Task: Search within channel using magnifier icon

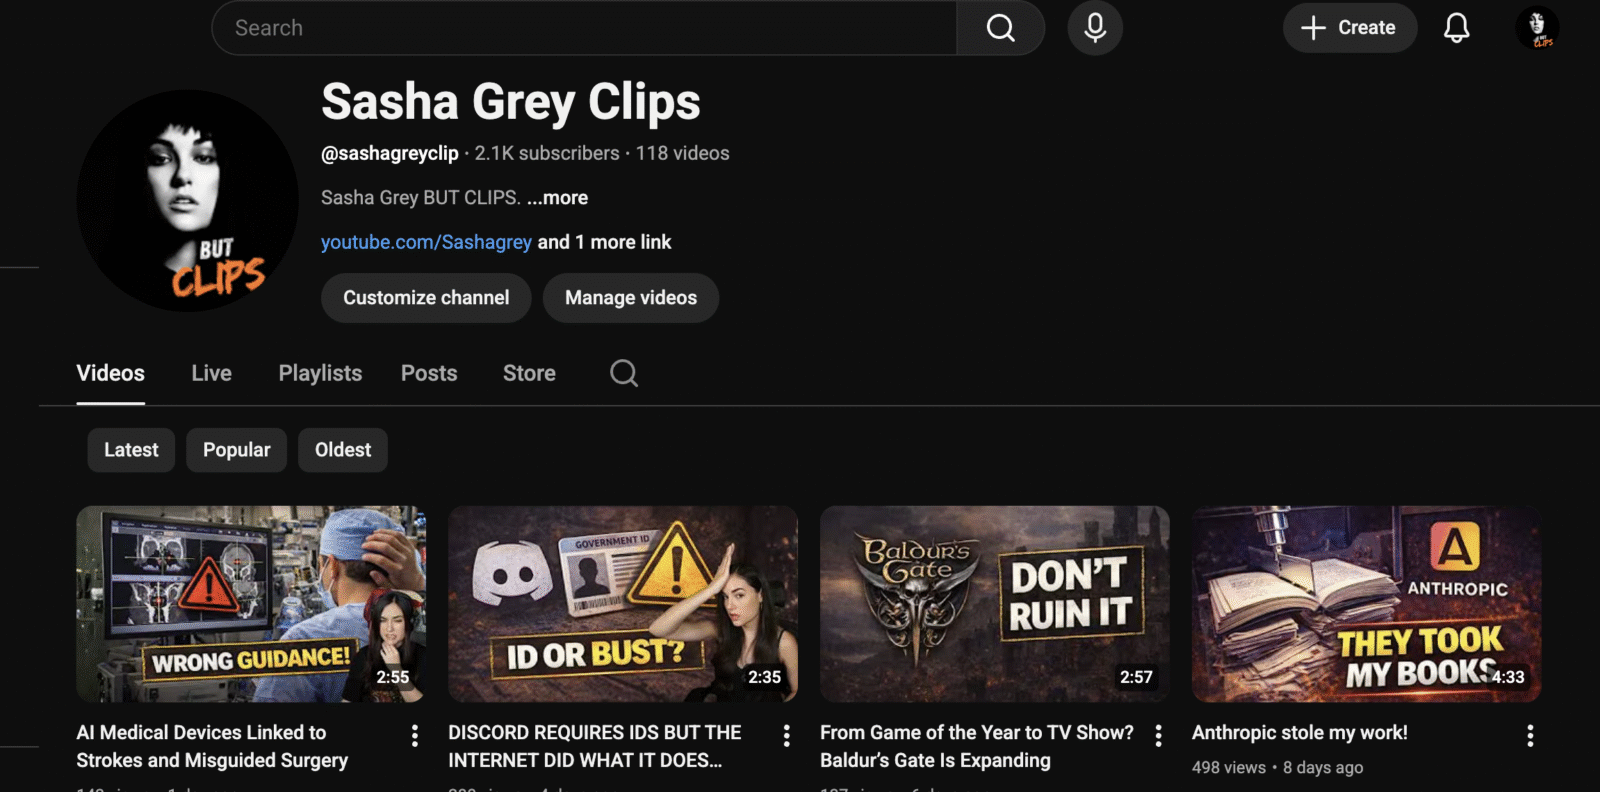Action: coord(624,373)
